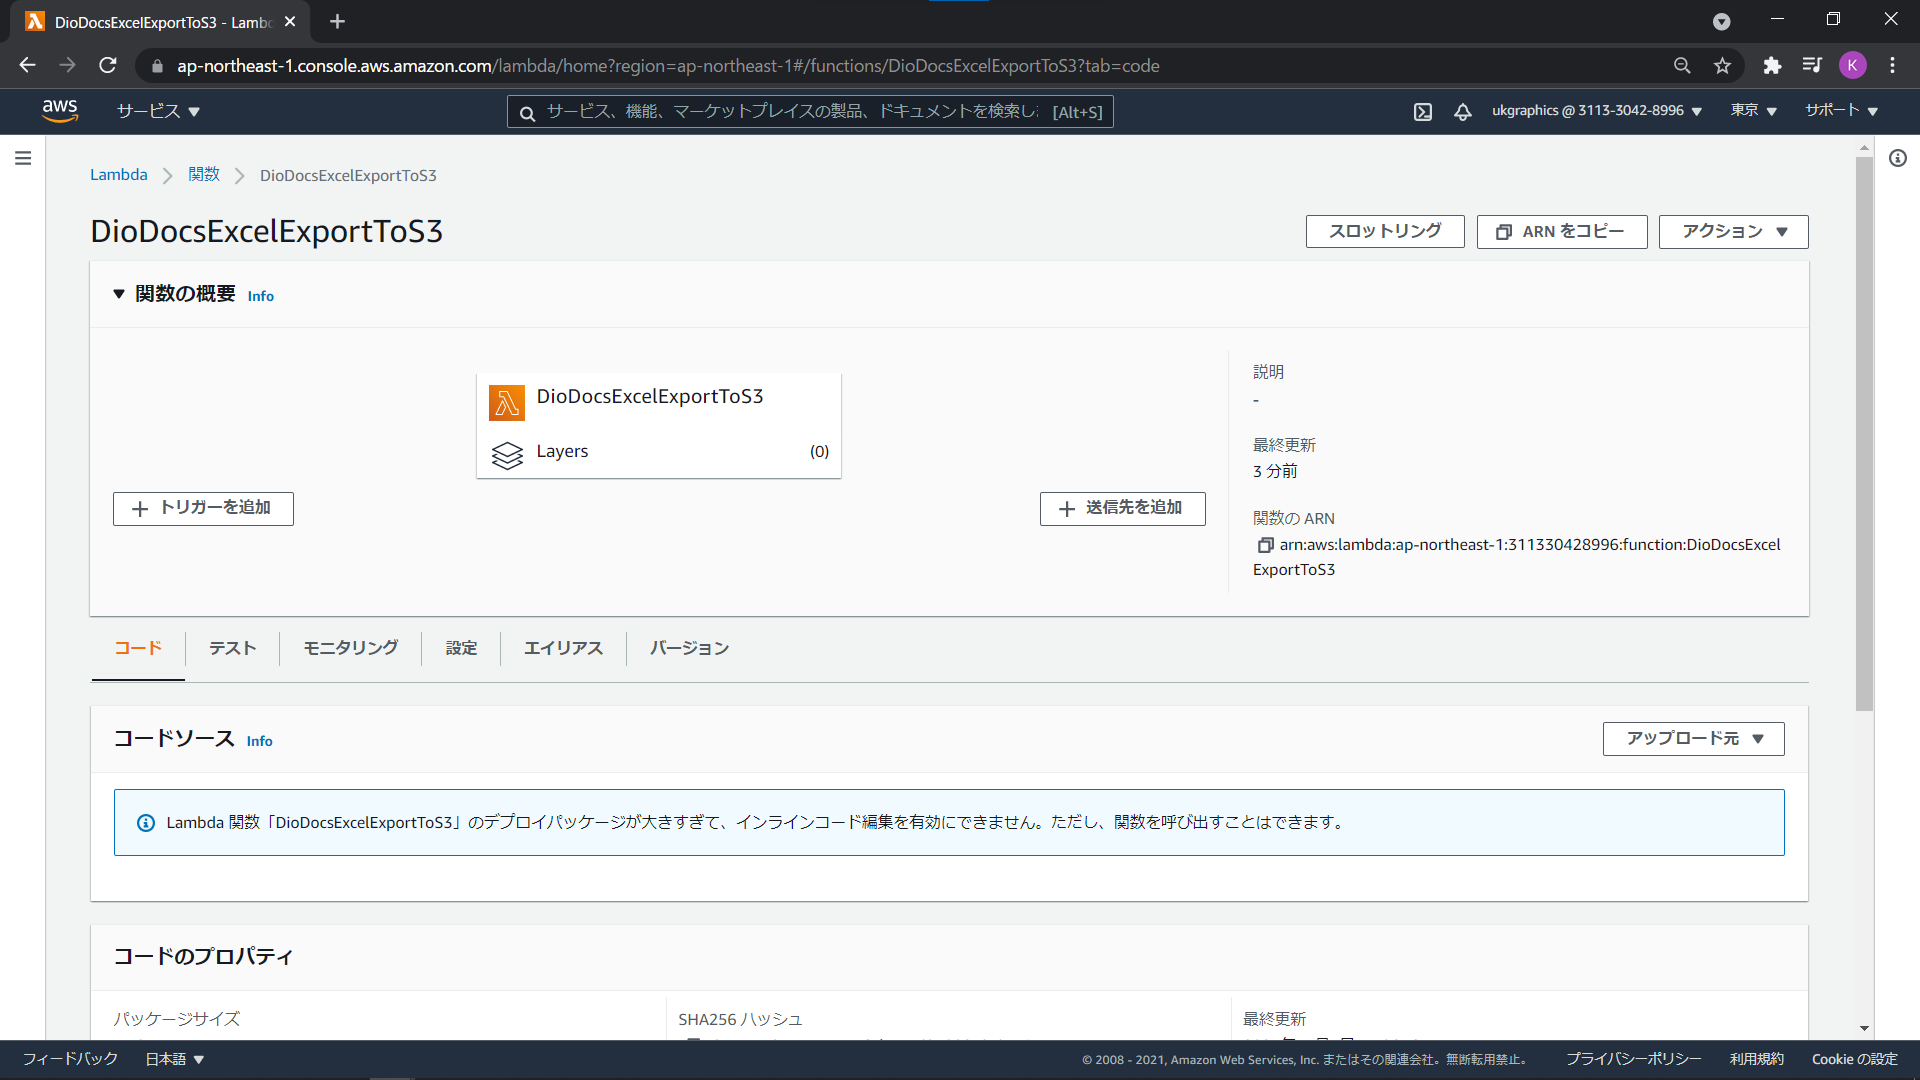Copy function ARN icon beside arn text
The width and height of the screenshot is (1920, 1080).
coord(1265,545)
